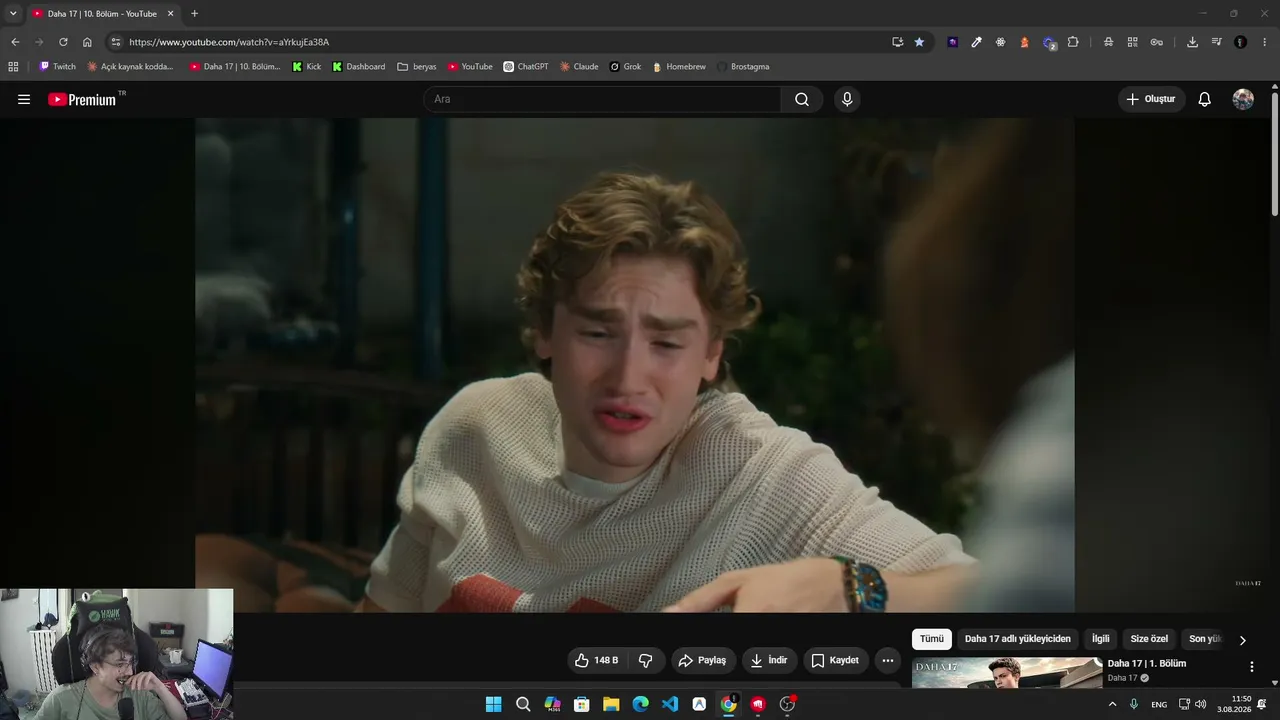Open browser downloads arrow icon
Viewport: 1280px width, 720px height.
click(x=1192, y=42)
